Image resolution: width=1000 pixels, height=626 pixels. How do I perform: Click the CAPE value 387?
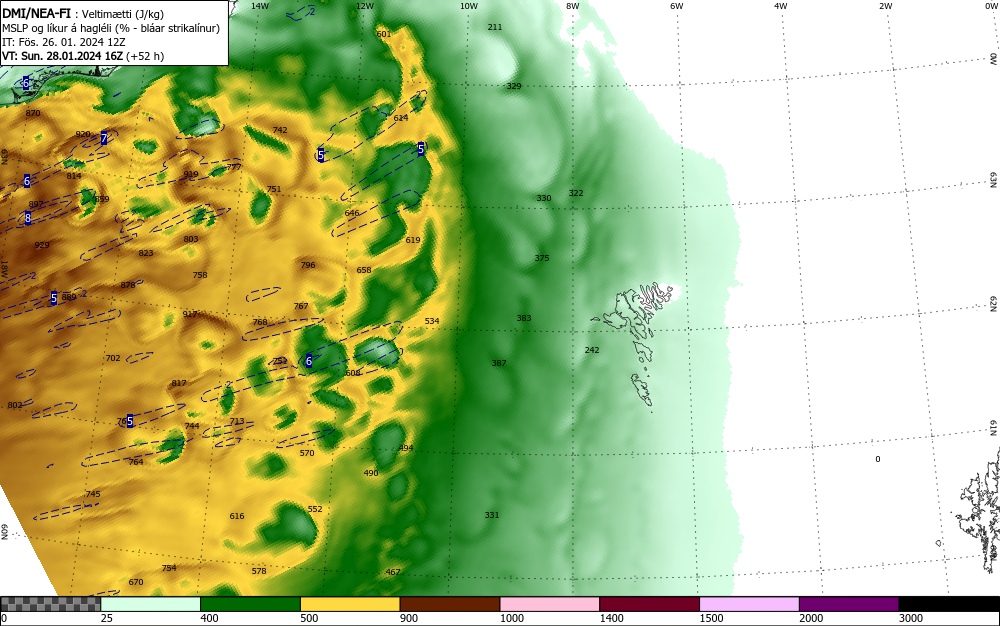pyautogui.click(x=499, y=363)
